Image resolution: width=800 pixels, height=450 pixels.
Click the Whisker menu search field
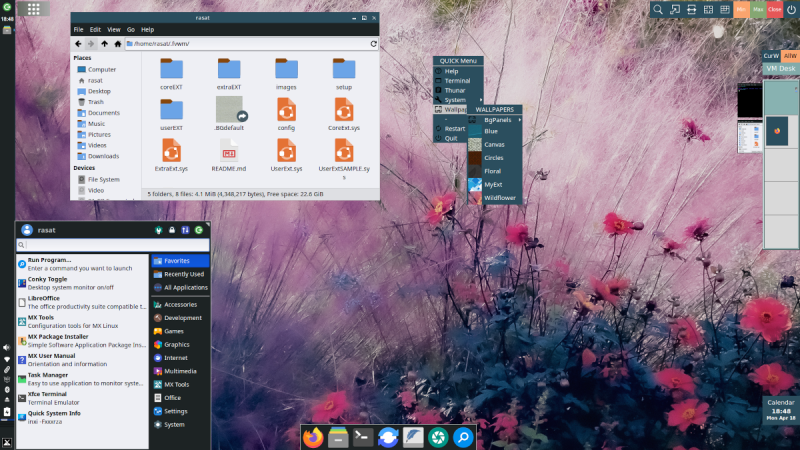coord(113,245)
